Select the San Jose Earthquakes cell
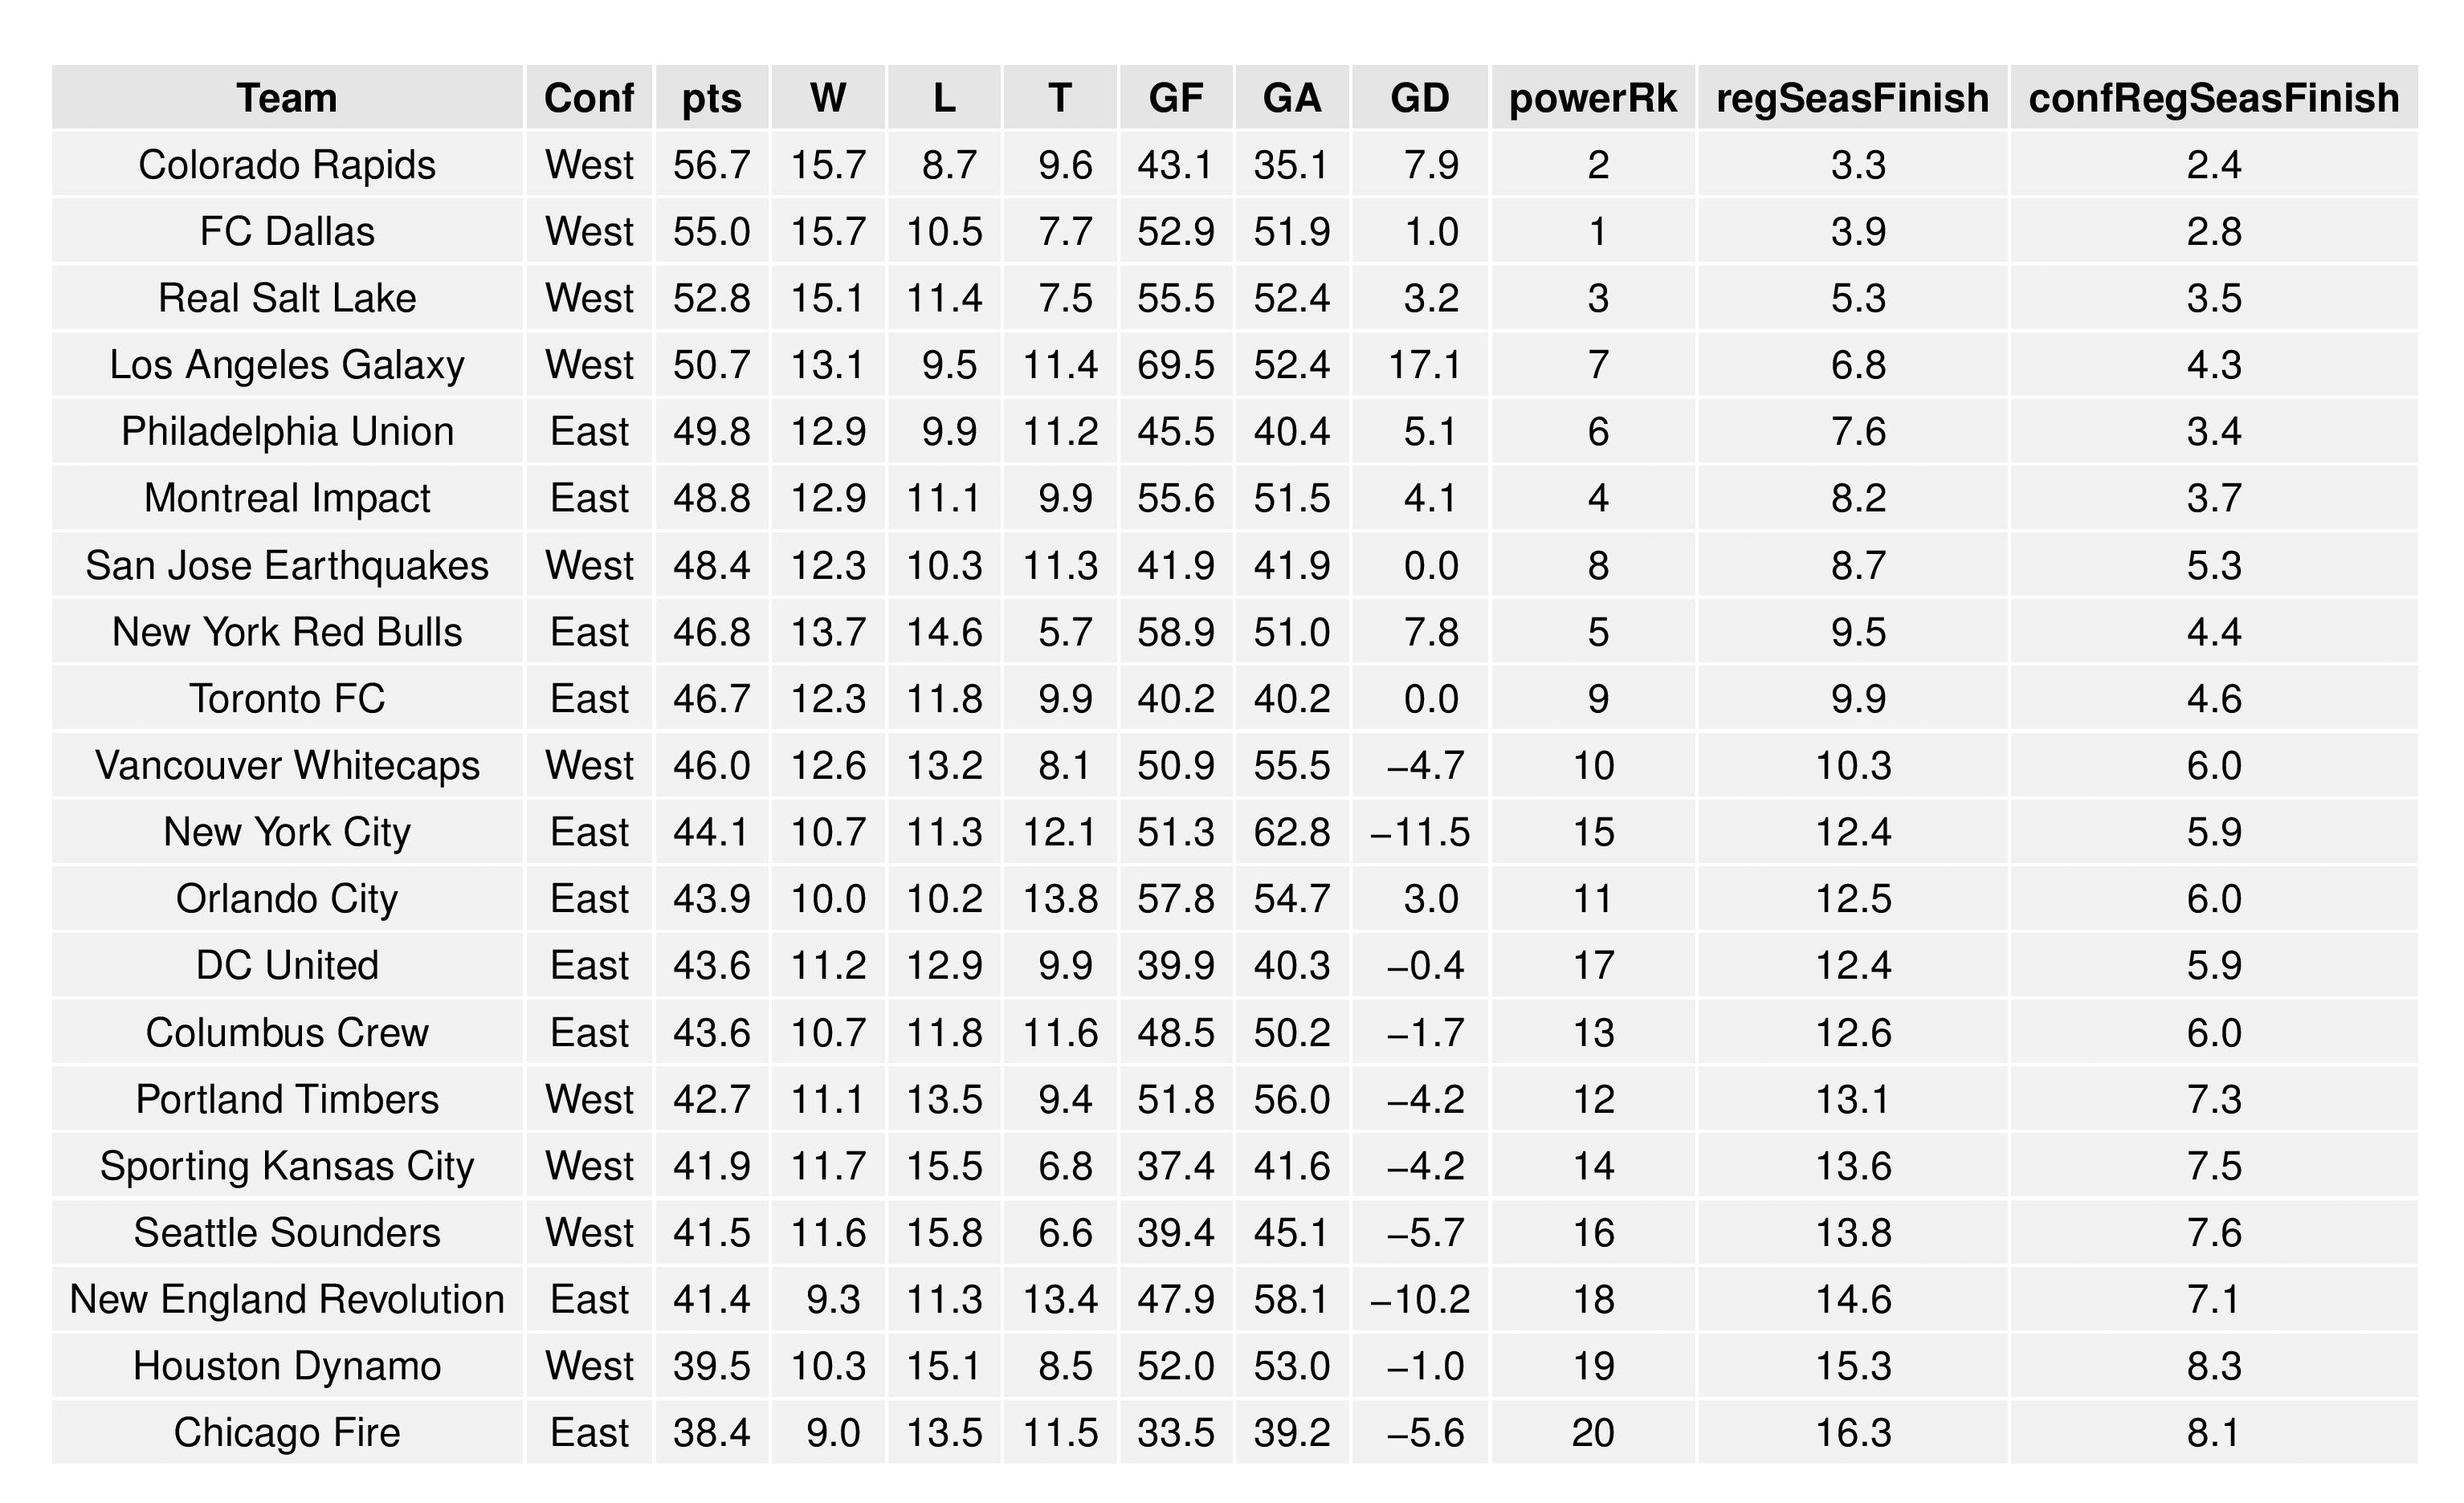The image size is (2464, 1503). [287, 566]
